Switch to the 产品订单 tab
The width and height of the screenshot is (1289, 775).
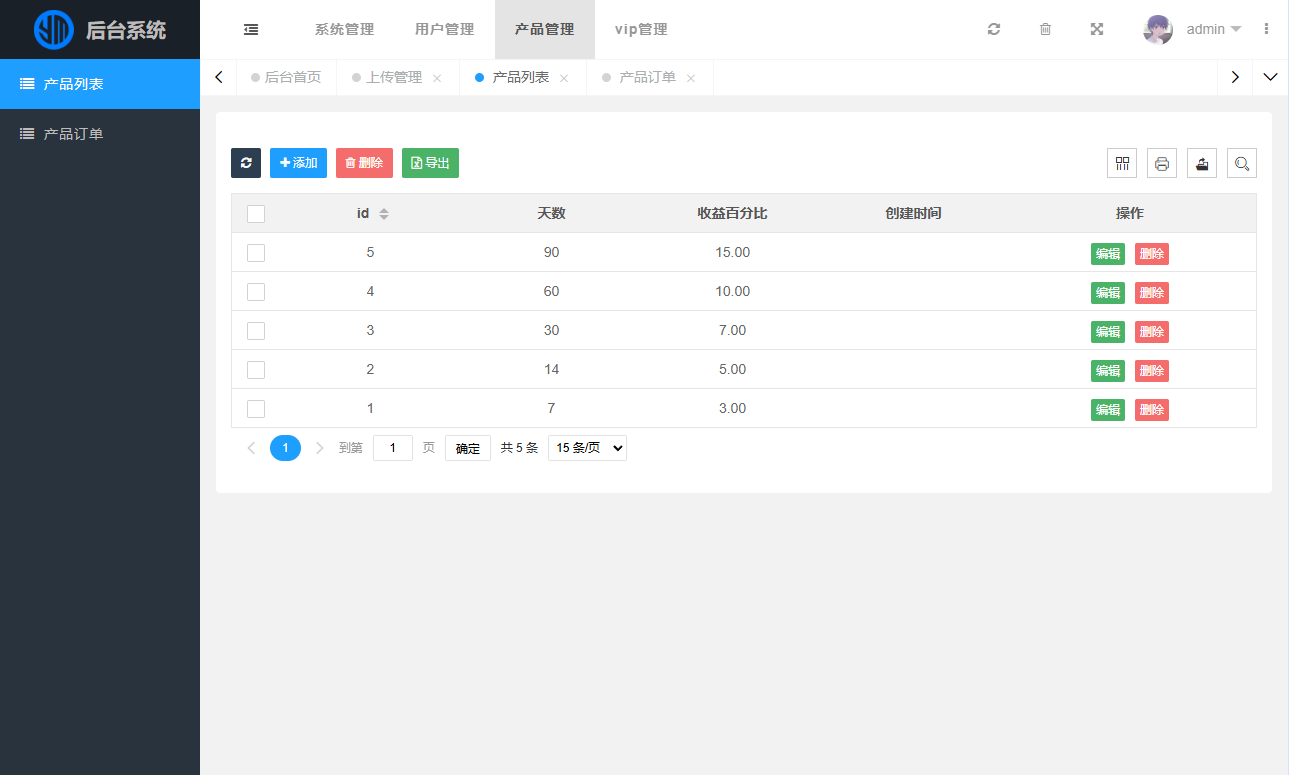pyautogui.click(x=647, y=77)
